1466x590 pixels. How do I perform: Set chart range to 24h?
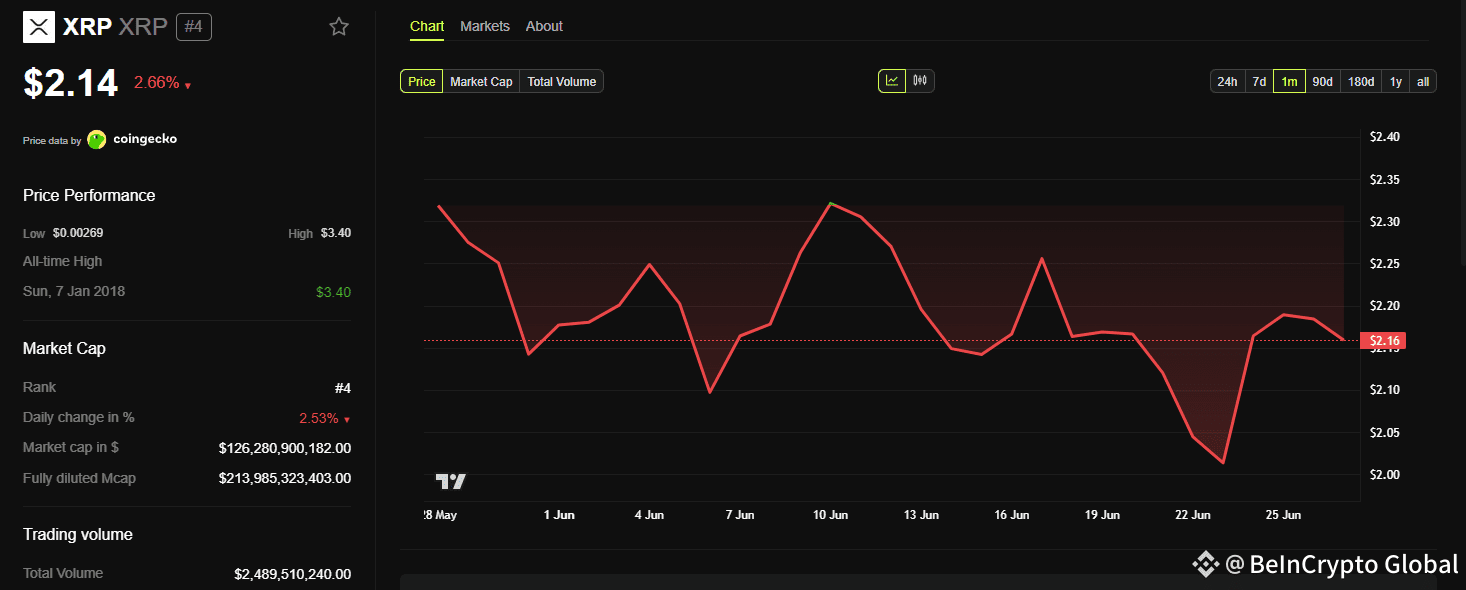coord(1227,82)
